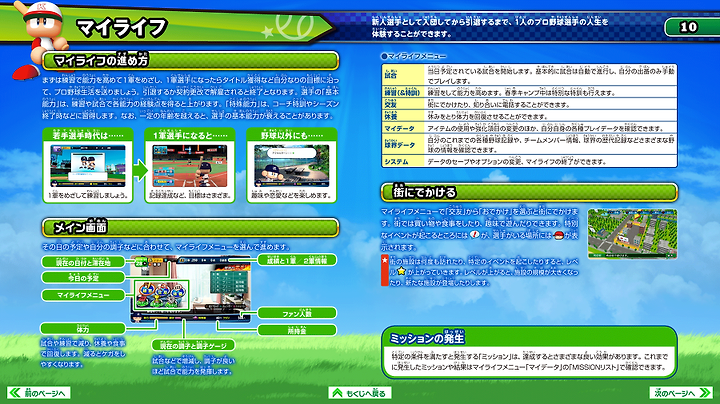
Task: Click the 体力 callout label
Action: click(x=83, y=329)
